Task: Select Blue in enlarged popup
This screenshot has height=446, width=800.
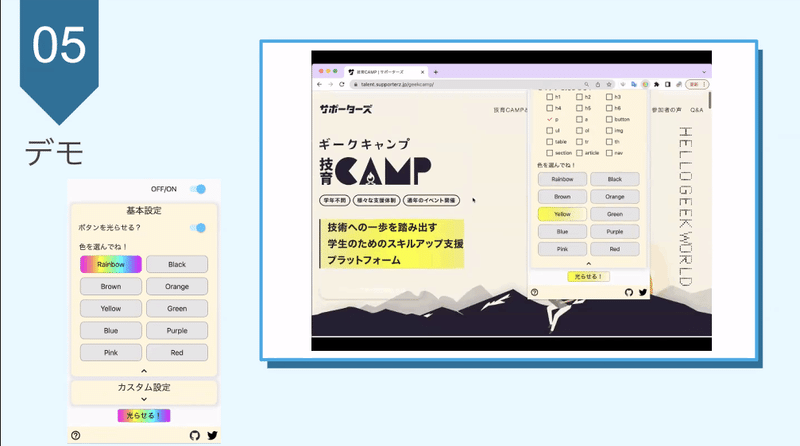Action: coord(111,331)
